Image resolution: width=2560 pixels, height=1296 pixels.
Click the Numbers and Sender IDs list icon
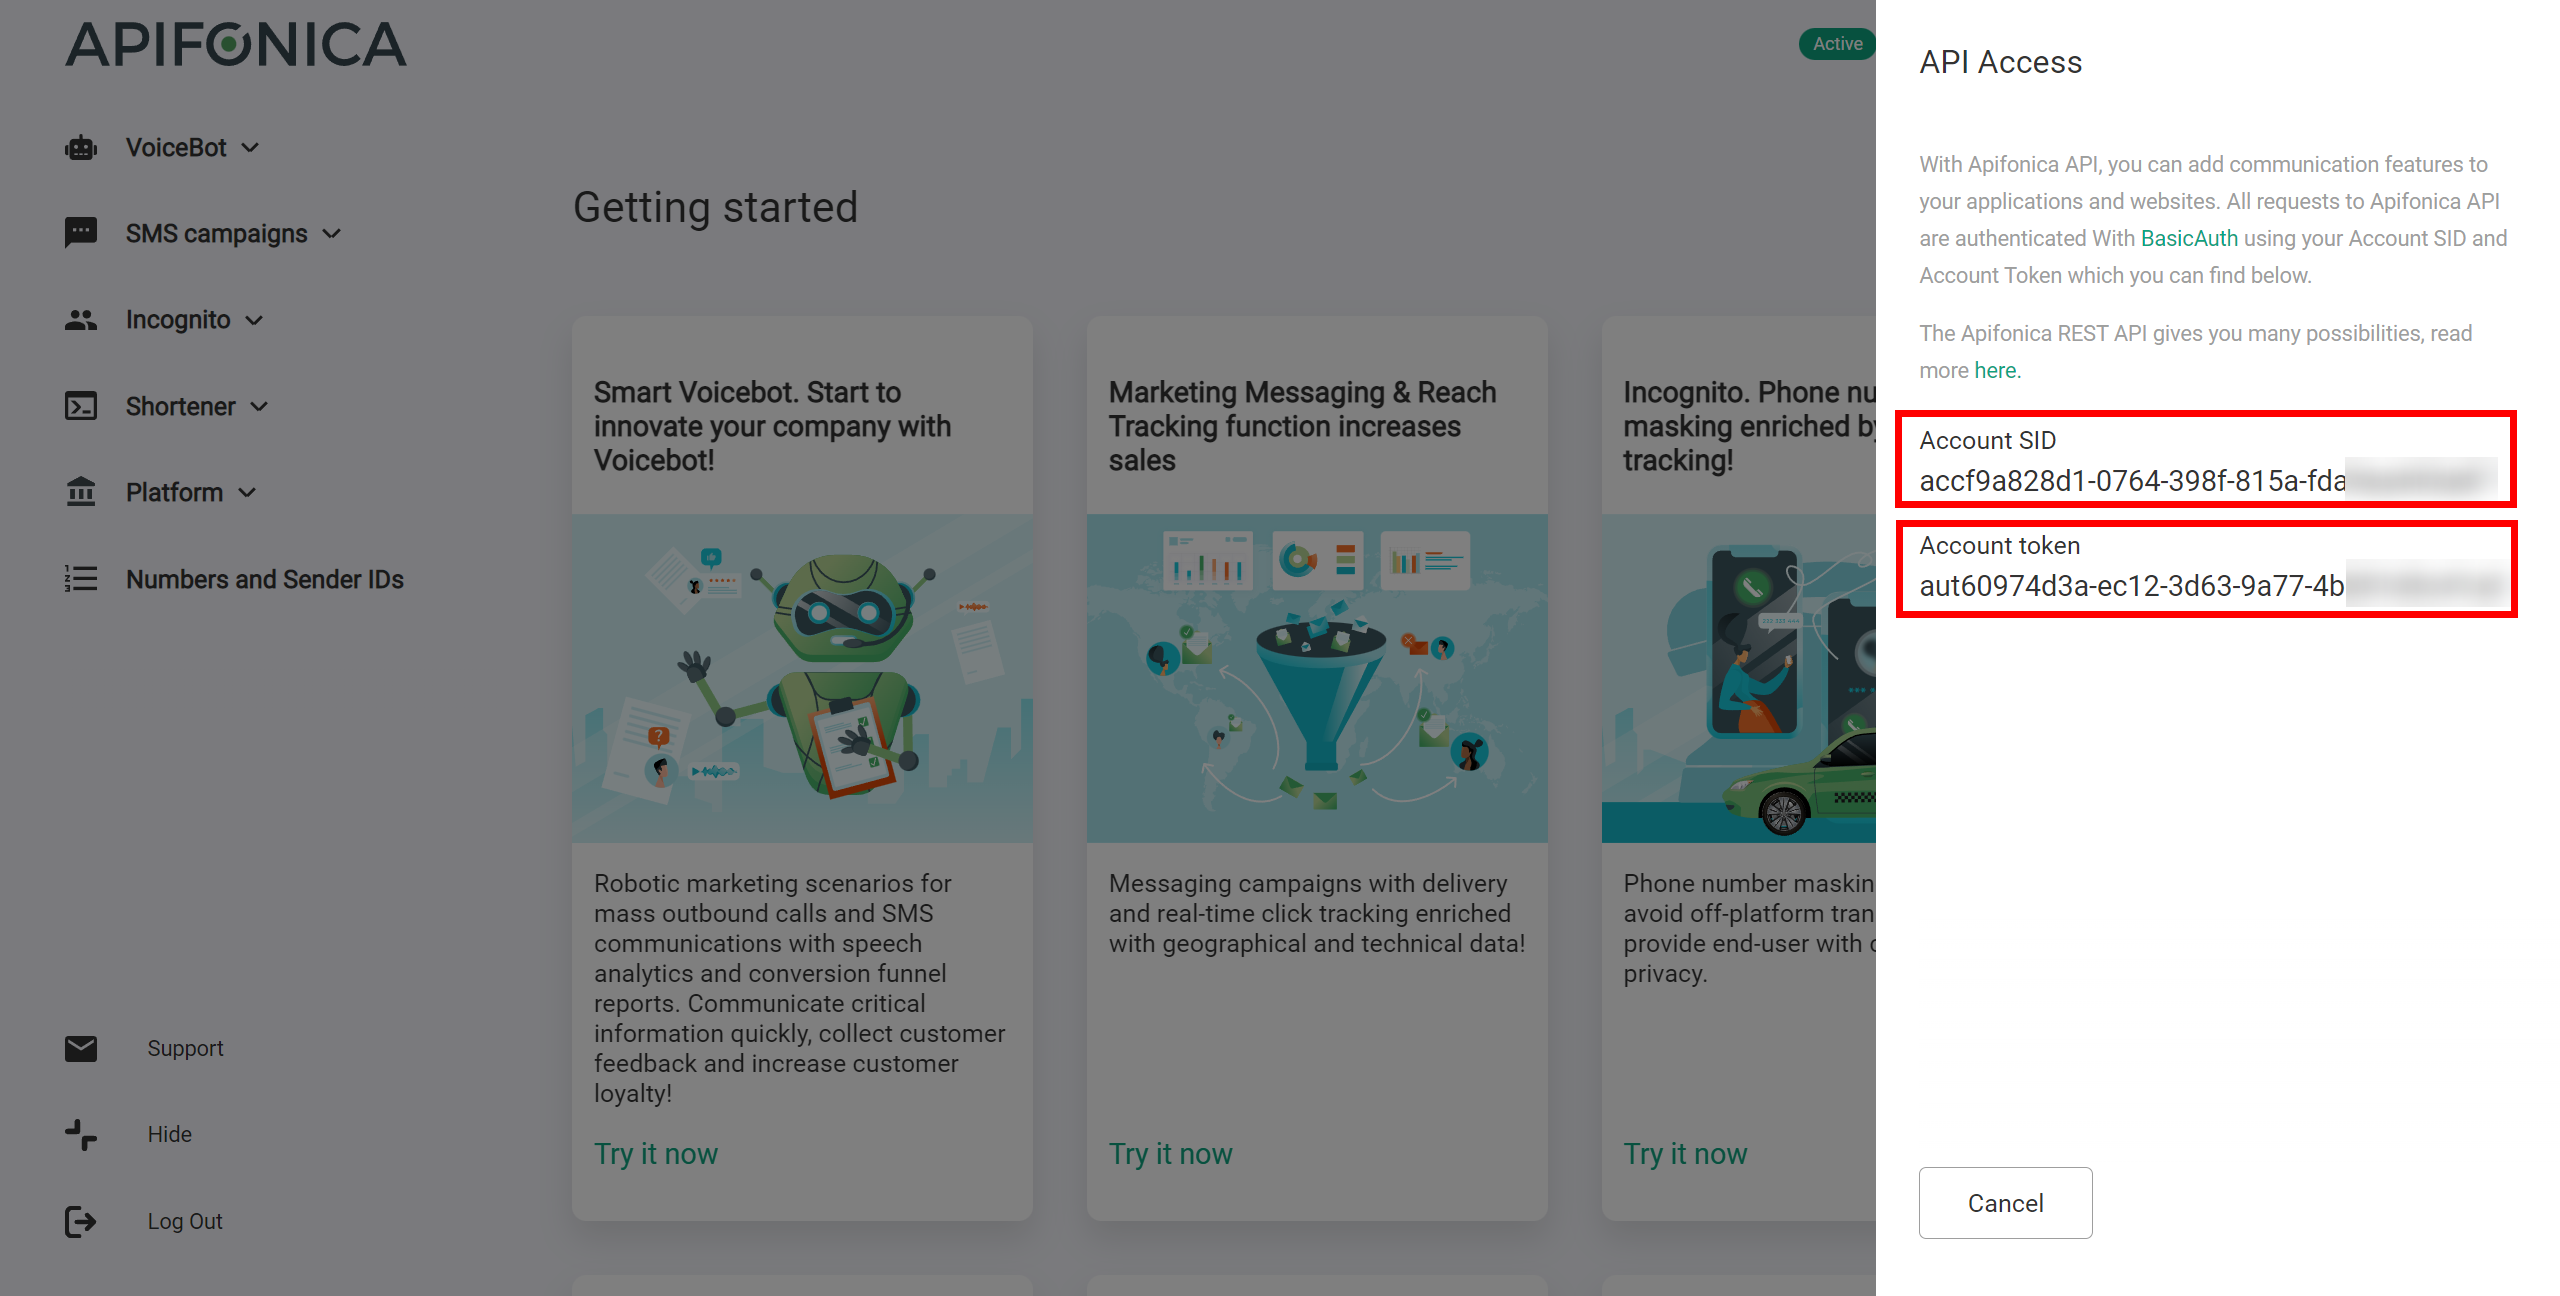click(81, 579)
